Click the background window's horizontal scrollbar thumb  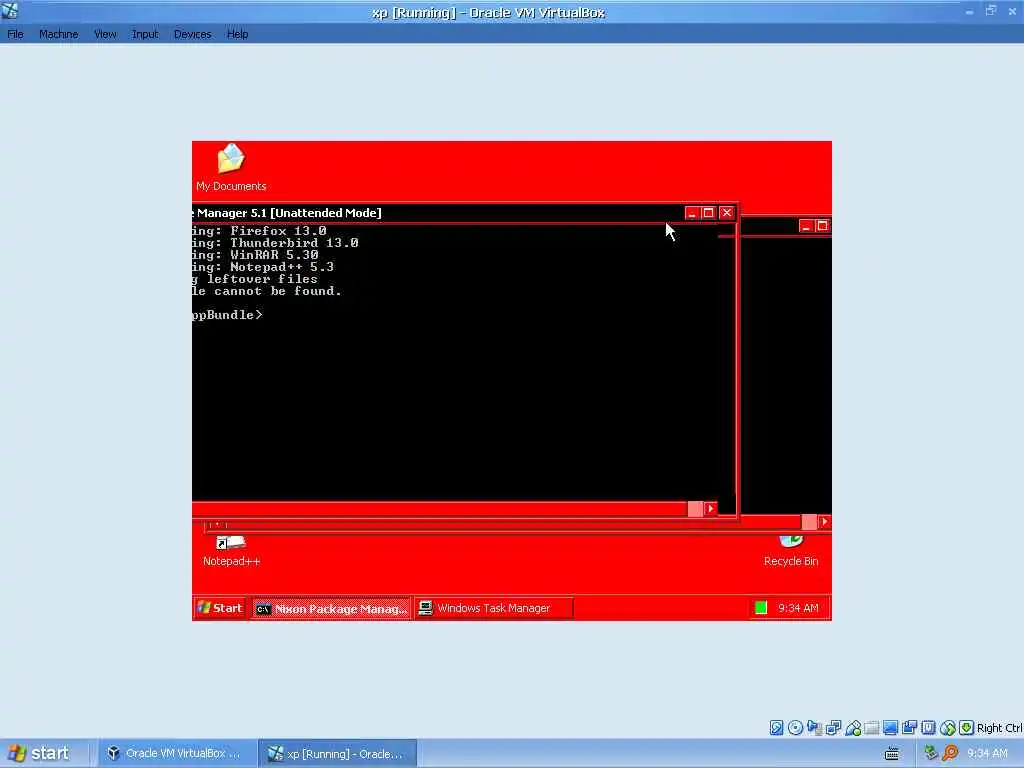pos(808,521)
